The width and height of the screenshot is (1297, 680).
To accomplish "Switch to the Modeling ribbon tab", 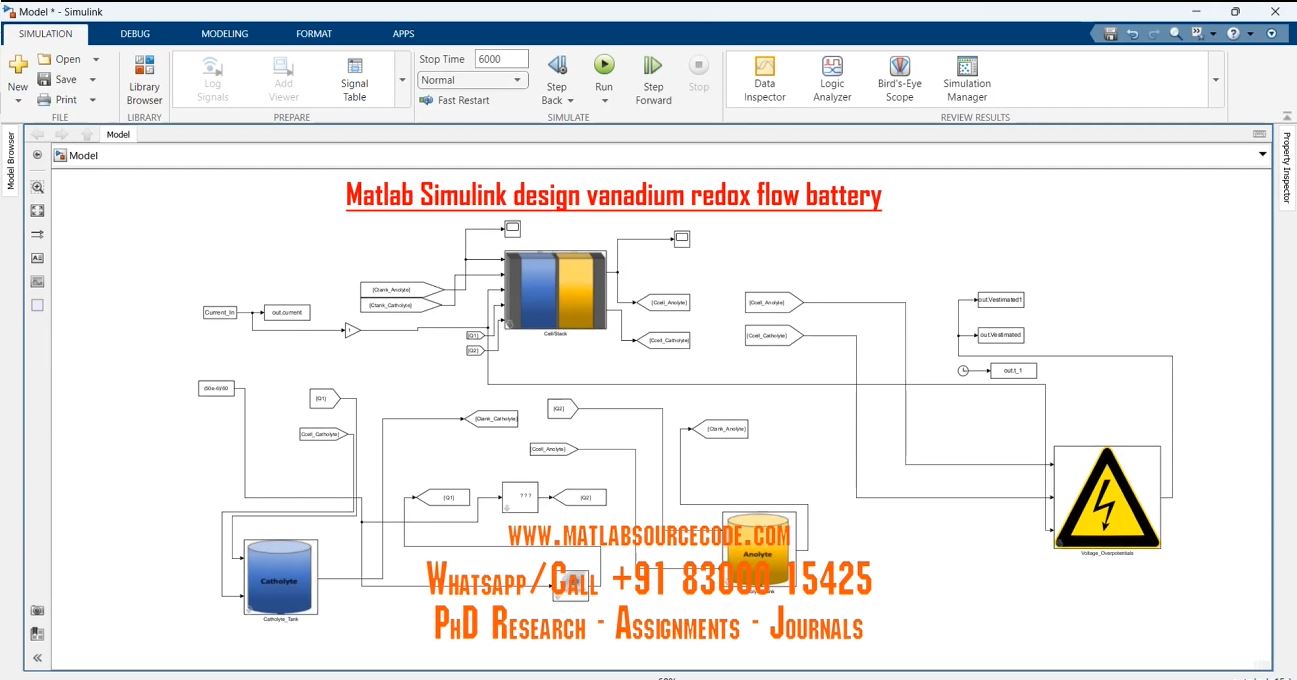I will 224,34.
